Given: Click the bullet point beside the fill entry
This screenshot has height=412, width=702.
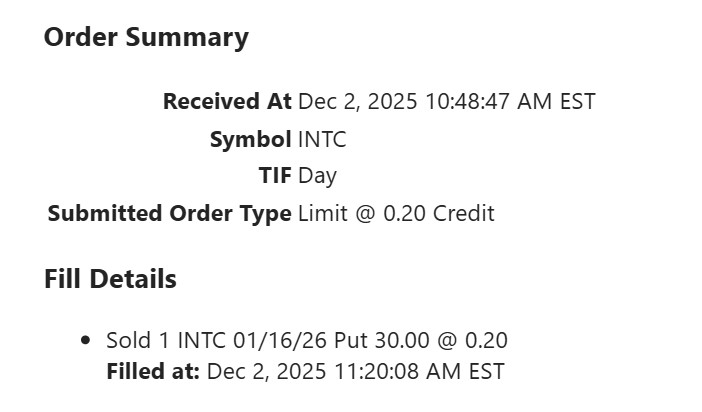Looking at the screenshot, I should tap(85, 341).
